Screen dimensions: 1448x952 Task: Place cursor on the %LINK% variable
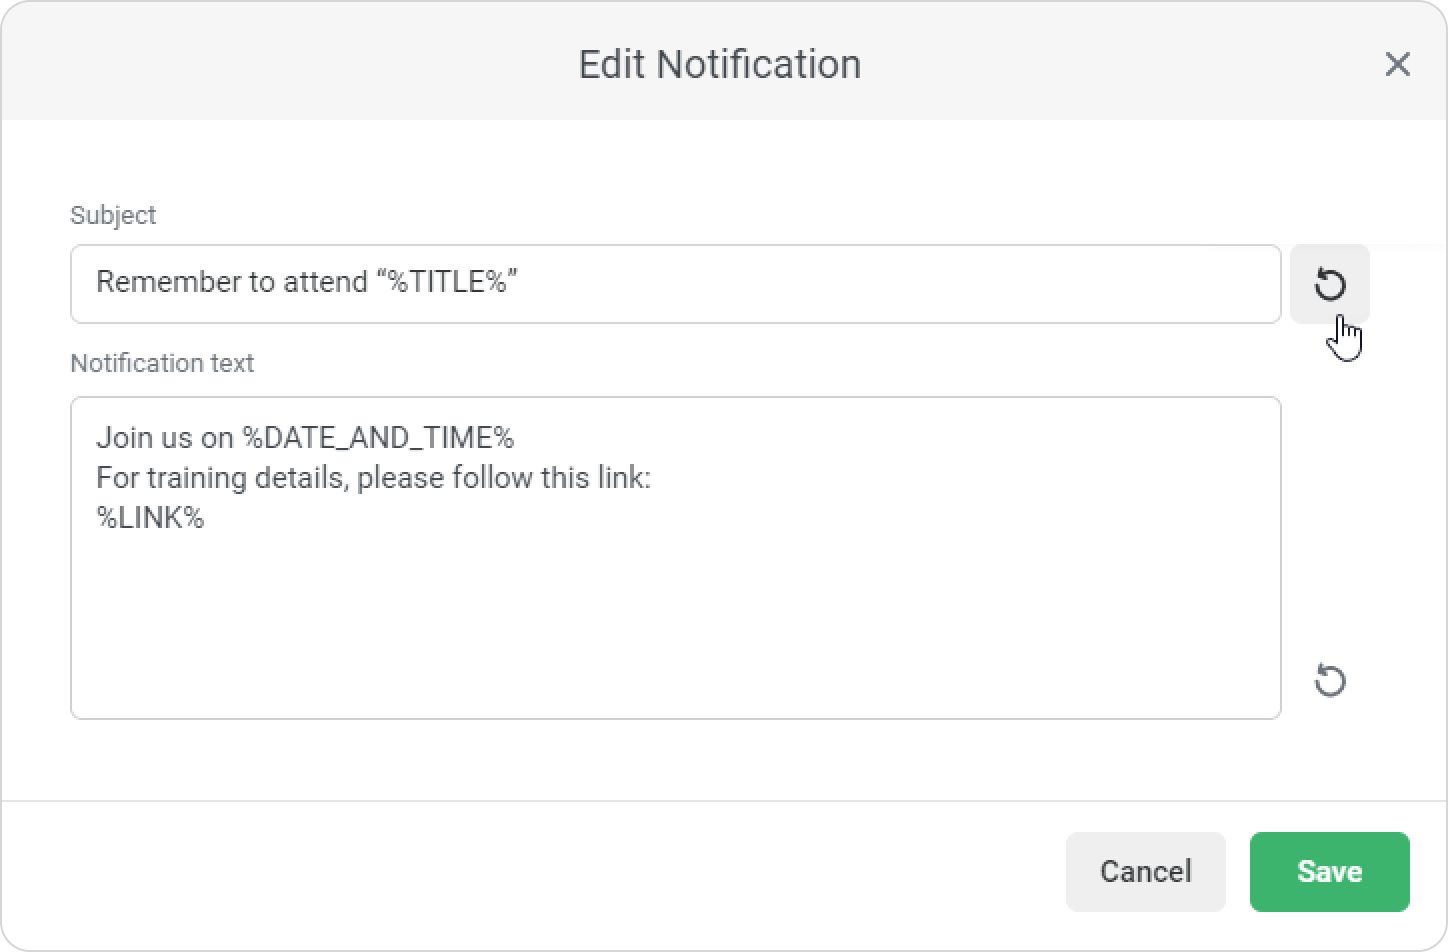coord(150,518)
